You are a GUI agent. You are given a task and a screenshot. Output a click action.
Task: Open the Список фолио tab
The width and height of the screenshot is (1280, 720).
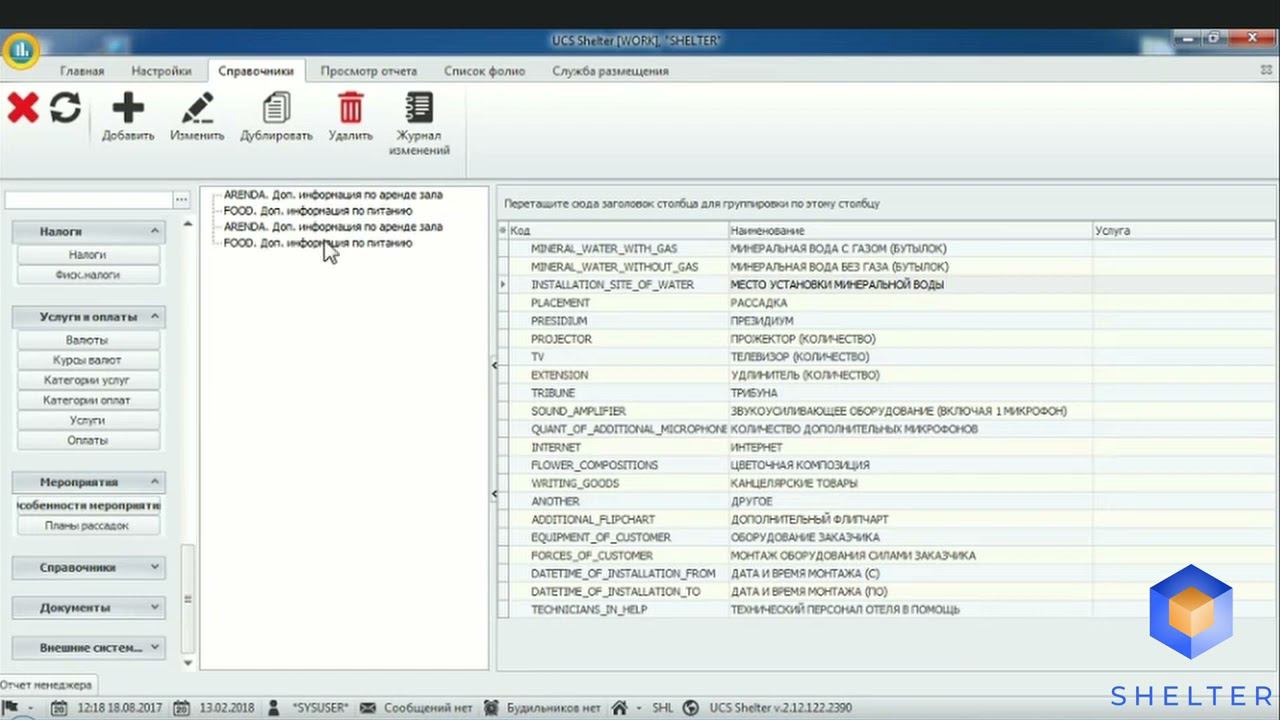point(484,71)
